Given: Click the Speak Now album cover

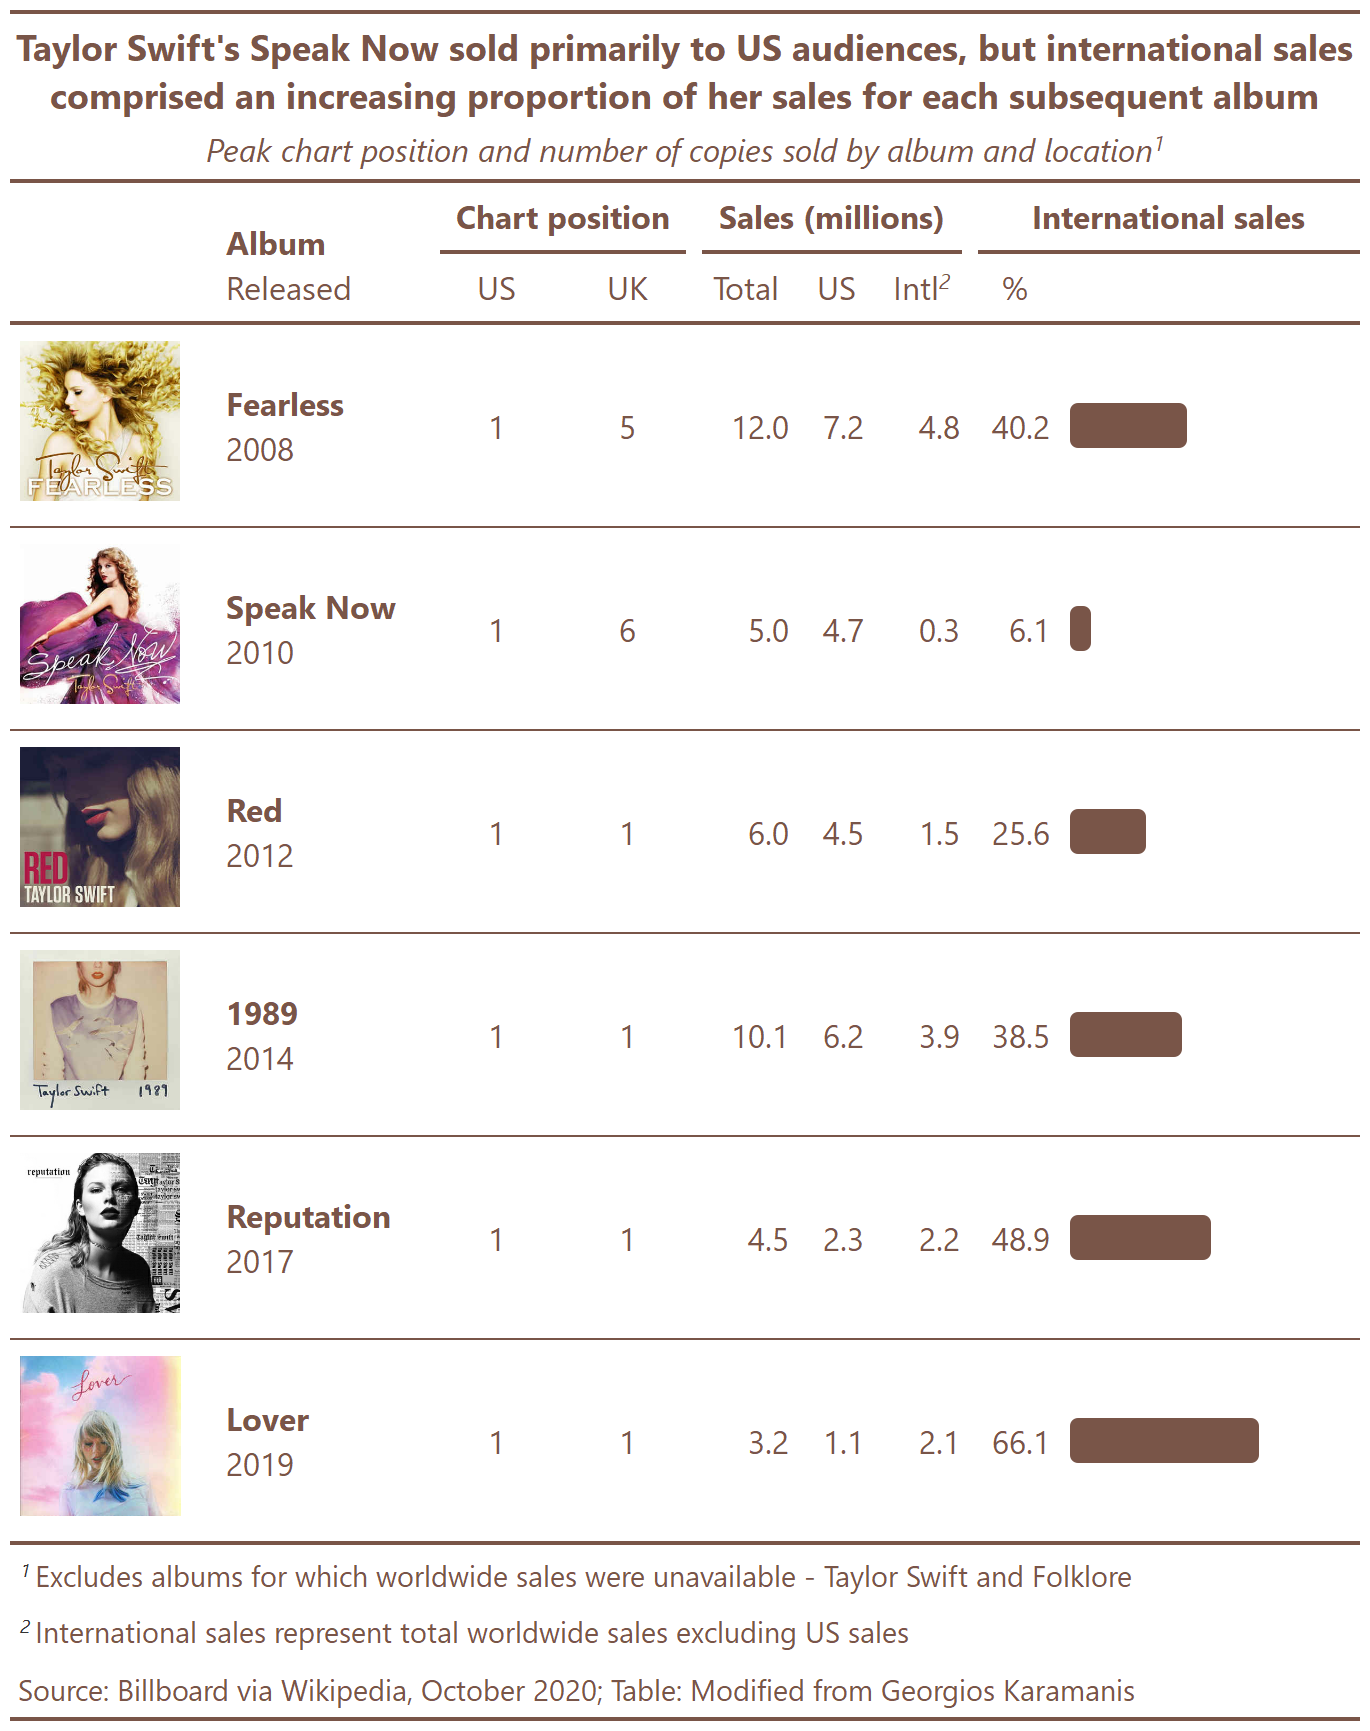Looking at the screenshot, I should click(x=100, y=624).
